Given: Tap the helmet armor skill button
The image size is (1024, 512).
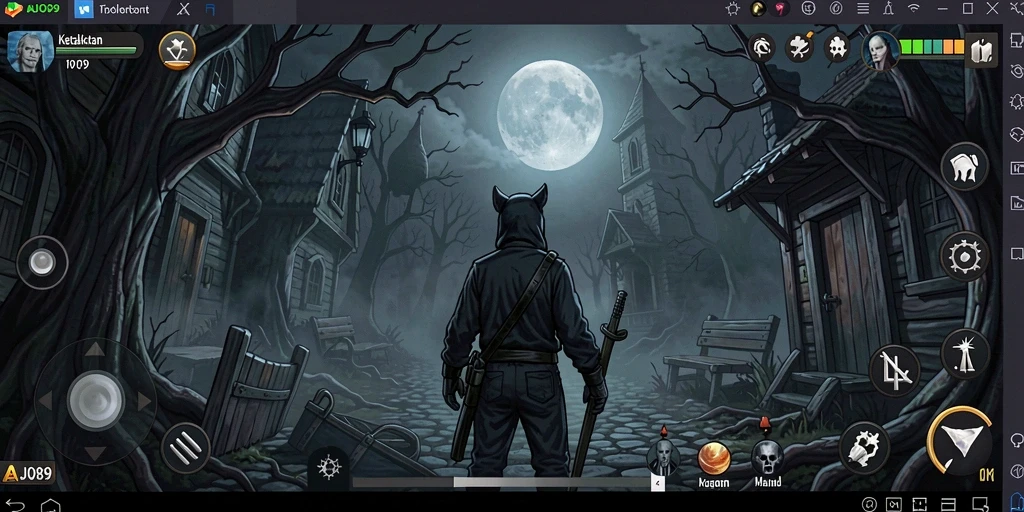Looking at the screenshot, I should click(965, 167).
